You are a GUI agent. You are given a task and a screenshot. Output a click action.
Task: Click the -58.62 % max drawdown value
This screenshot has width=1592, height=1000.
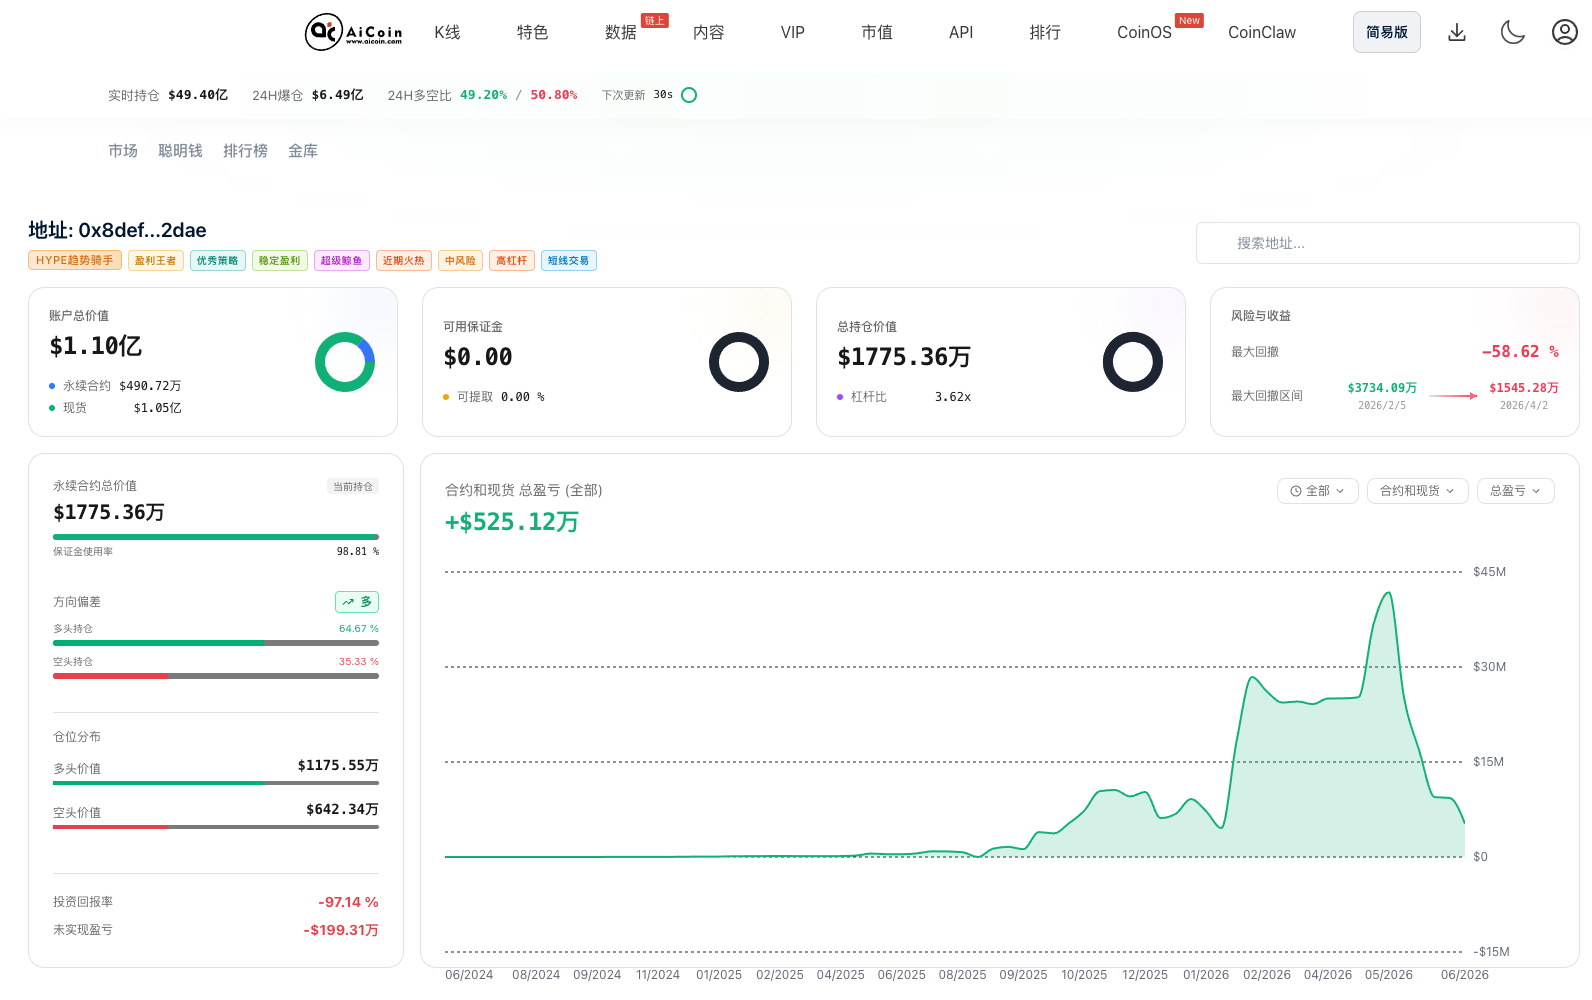click(x=1520, y=352)
